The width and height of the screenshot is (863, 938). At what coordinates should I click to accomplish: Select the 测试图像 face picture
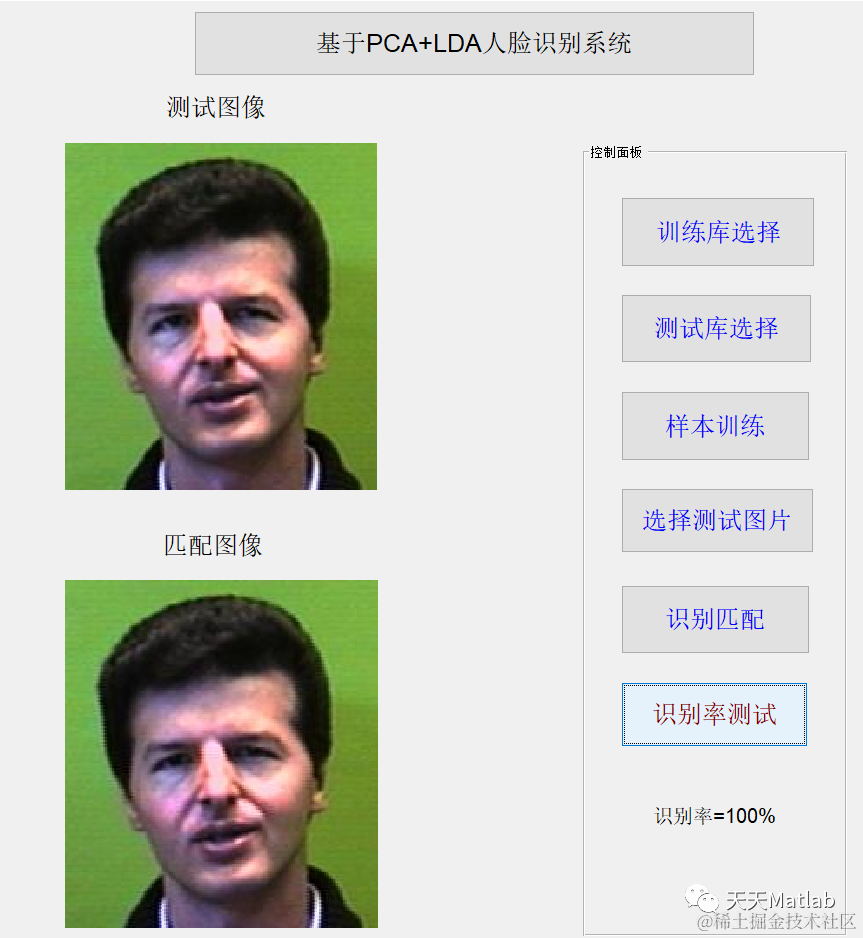(x=221, y=316)
